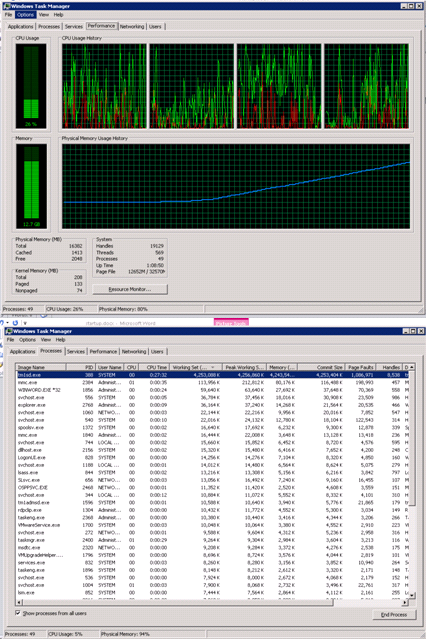The height and width of the screenshot is (639, 426).
Task: Click the left arrow of the horizontal scrollbar
Action: [x=19, y=602]
